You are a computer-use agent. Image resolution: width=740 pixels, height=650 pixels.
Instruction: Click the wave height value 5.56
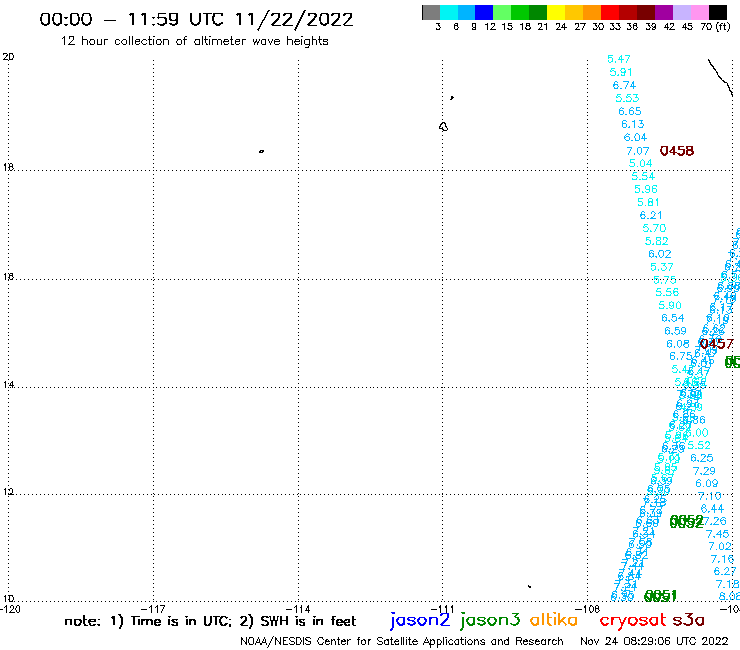pyautogui.click(x=667, y=292)
